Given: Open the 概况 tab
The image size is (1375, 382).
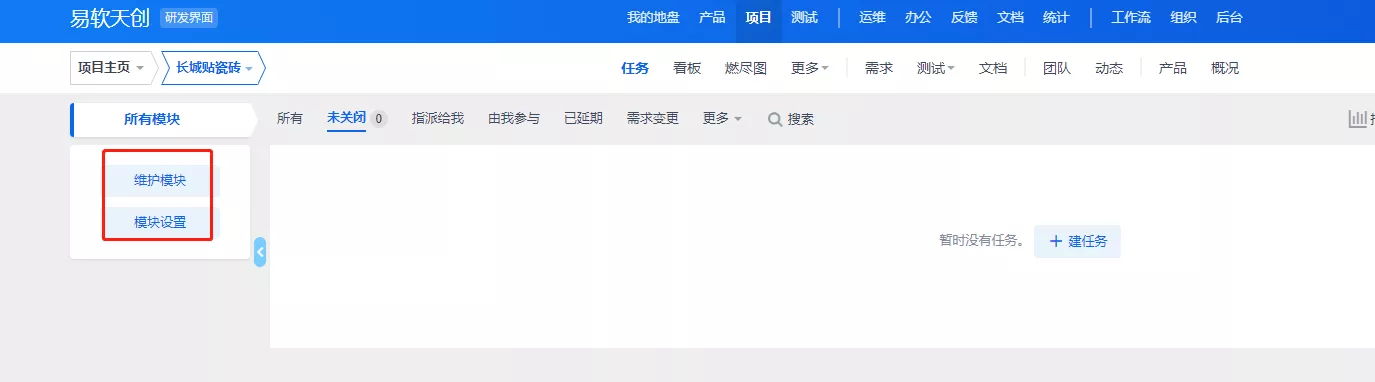Looking at the screenshot, I should click(x=1225, y=68).
